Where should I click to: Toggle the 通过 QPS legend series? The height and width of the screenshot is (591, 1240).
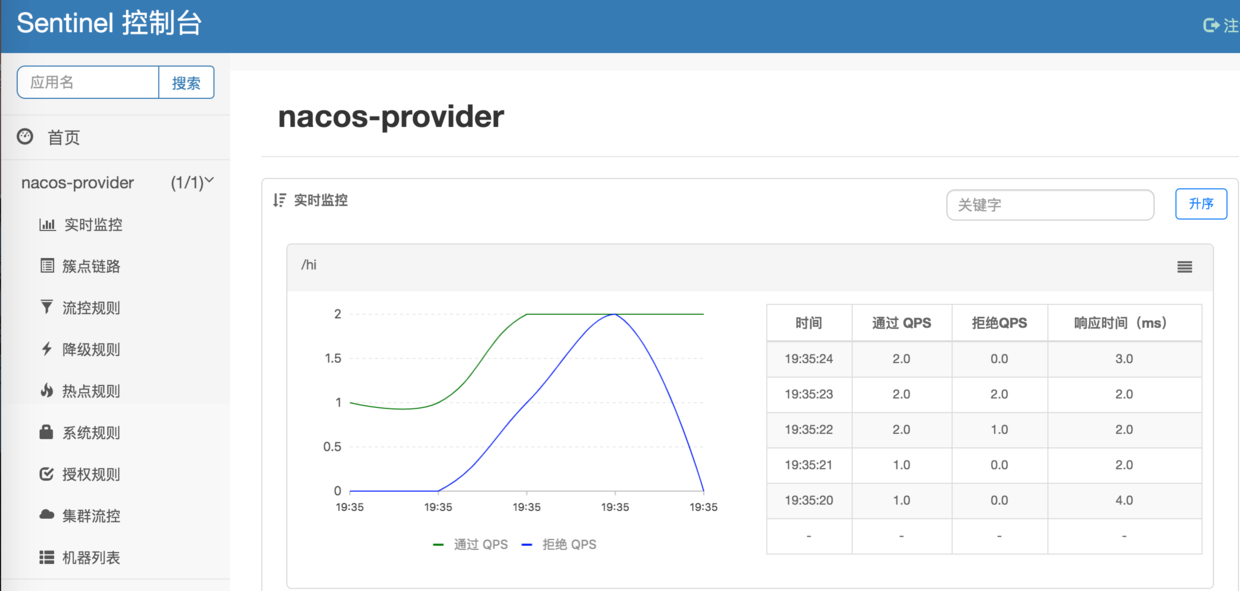[x=471, y=545]
